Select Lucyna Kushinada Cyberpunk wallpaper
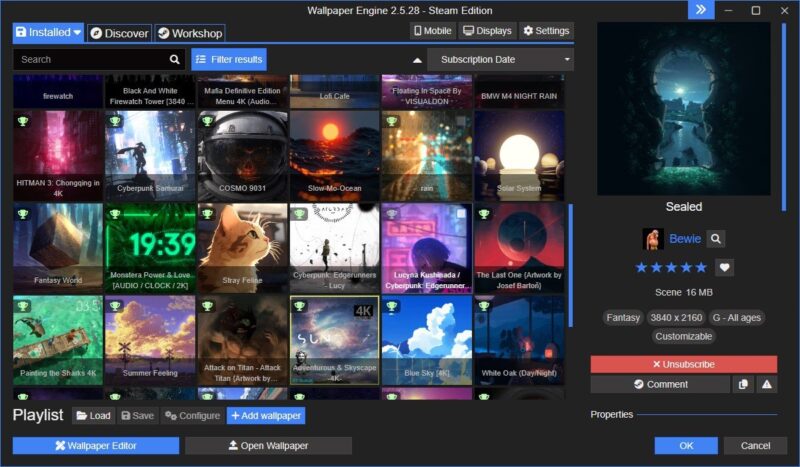 coord(427,248)
